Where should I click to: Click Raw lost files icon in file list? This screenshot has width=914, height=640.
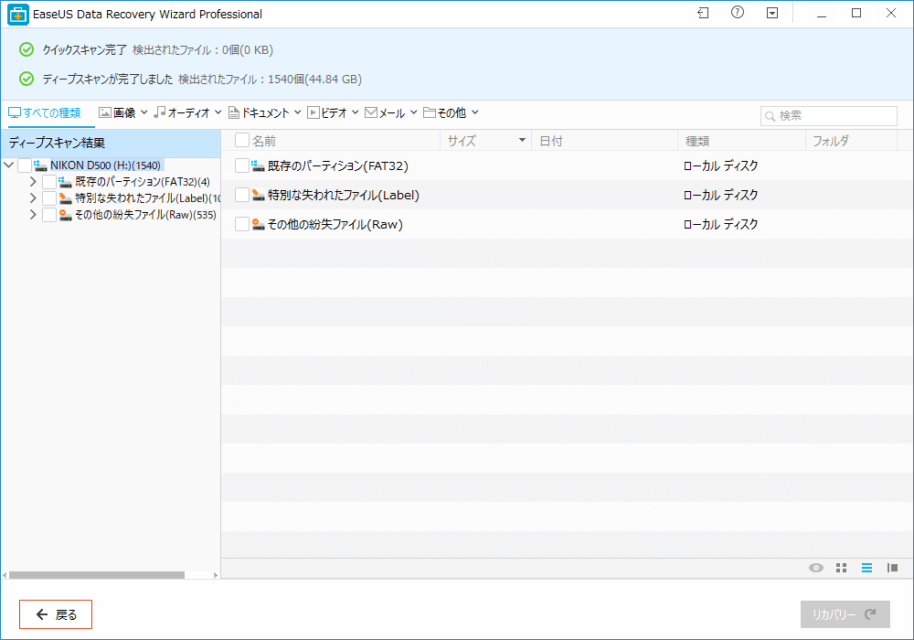(258, 224)
